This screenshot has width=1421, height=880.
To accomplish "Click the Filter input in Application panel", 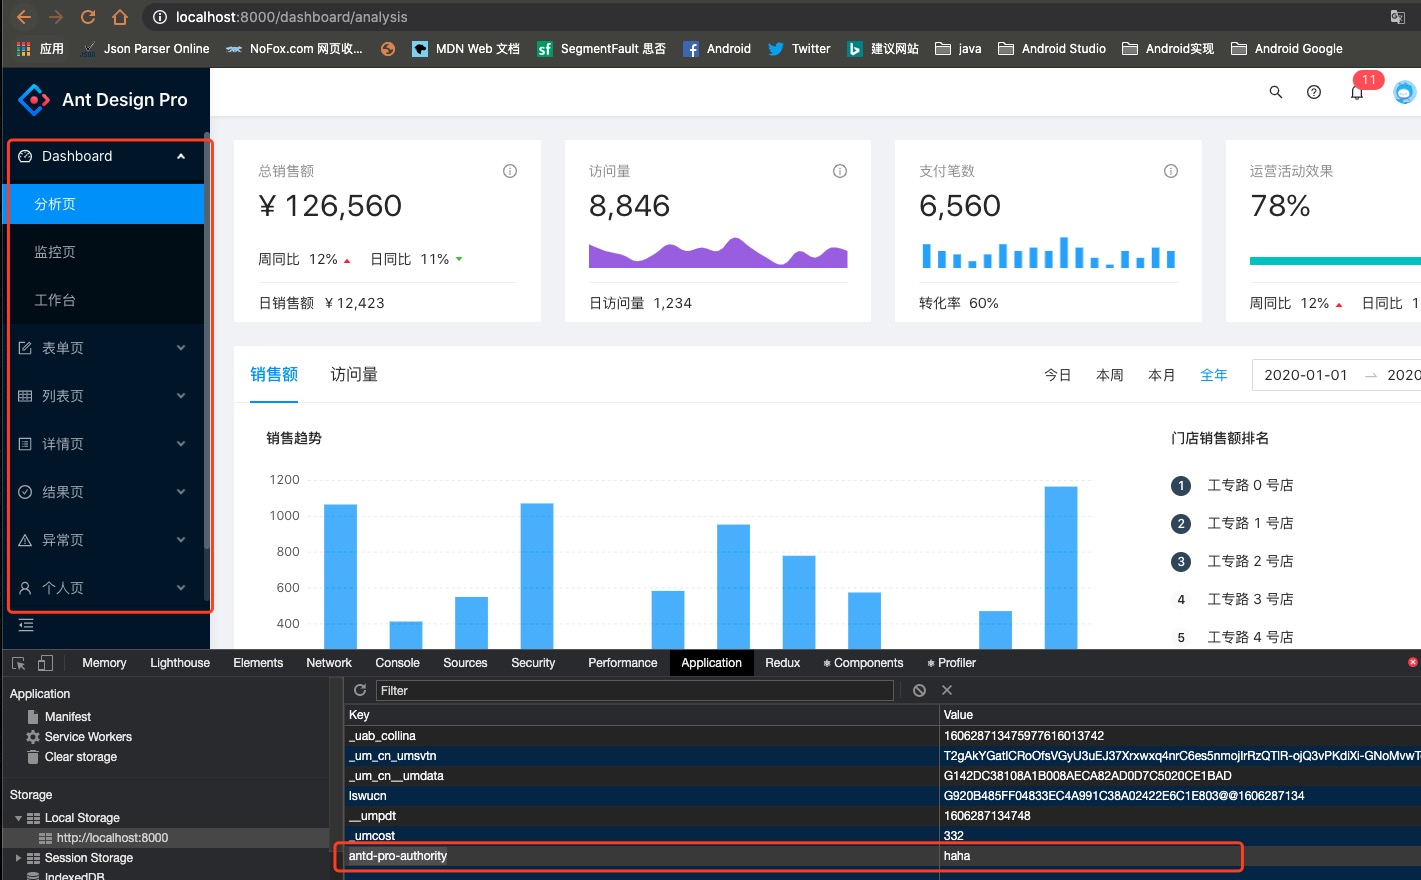I will click(635, 690).
